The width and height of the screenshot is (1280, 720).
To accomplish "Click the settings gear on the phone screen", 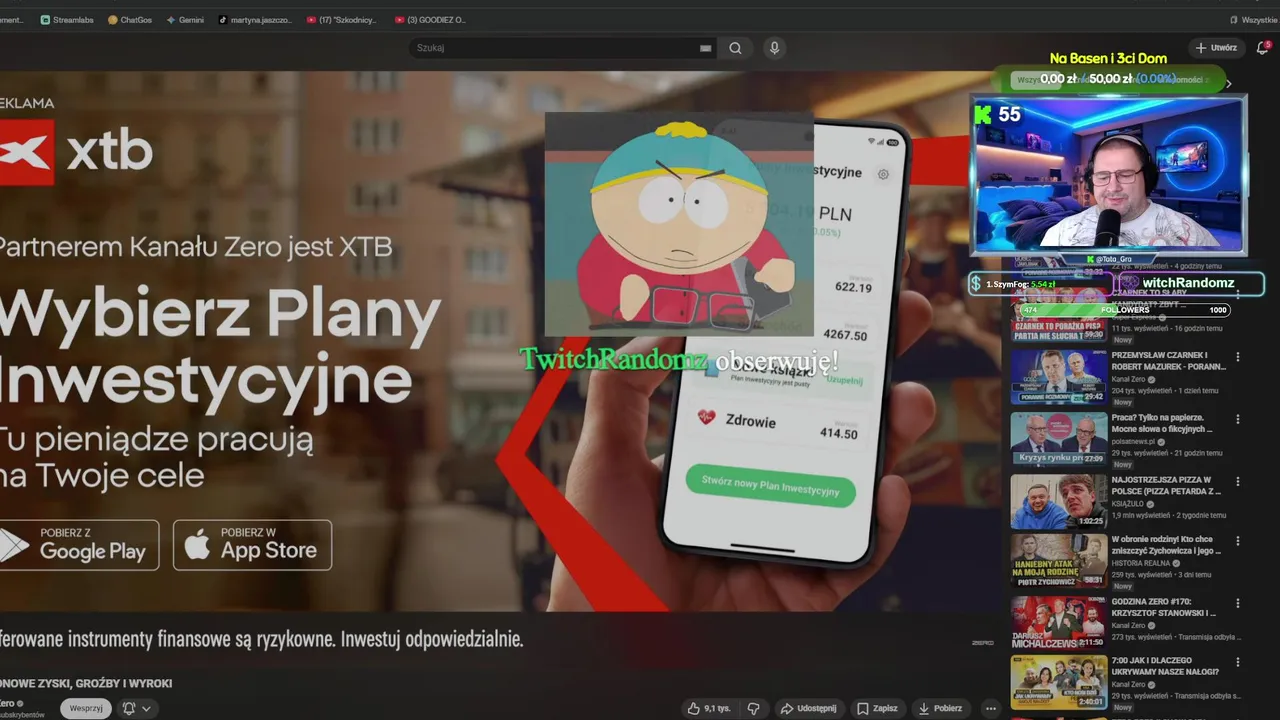I will tap(883, 174).
